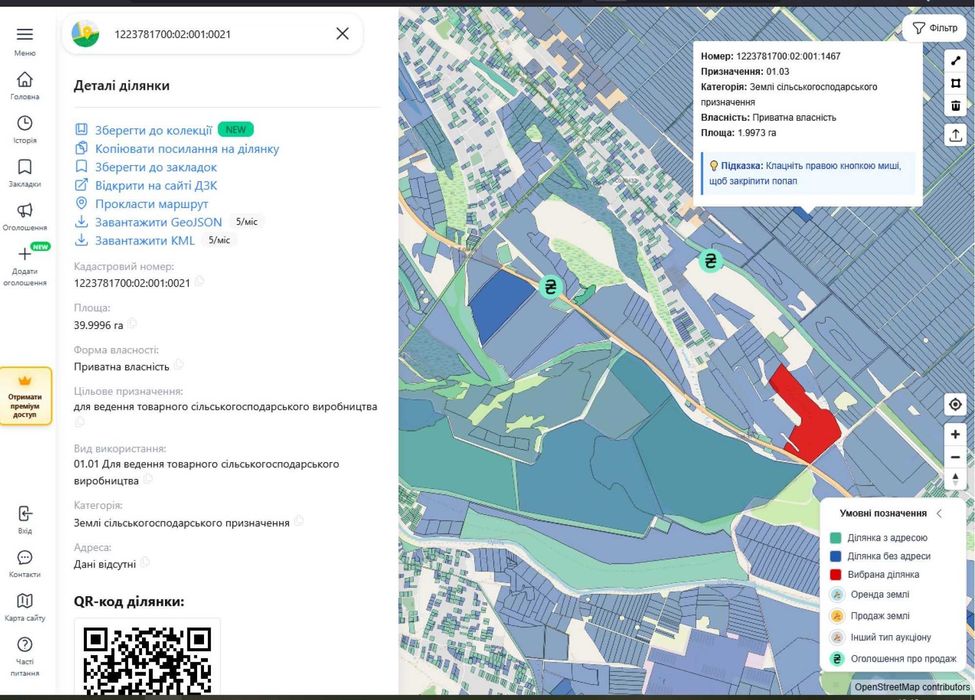This screenshot has width=975, height=700.
Task: Click Додати оголошення plus icon
Action: tap(25, 254)
